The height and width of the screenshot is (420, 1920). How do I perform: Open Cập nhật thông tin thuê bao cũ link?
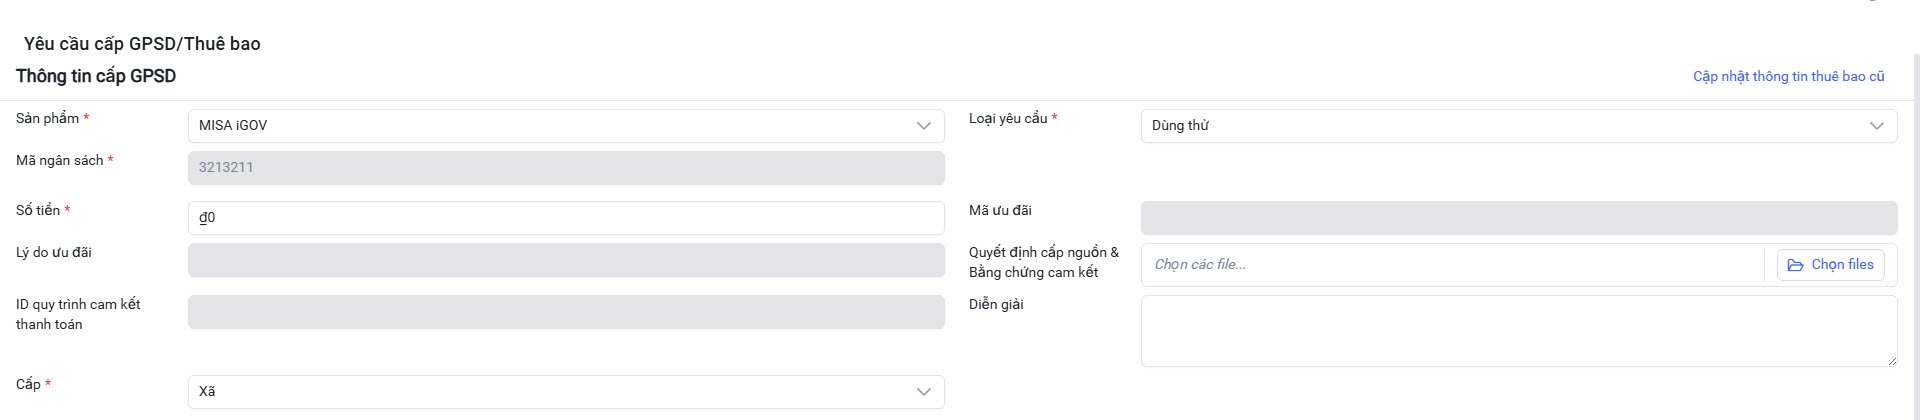pyautogui.click(x=1788, y=77)
